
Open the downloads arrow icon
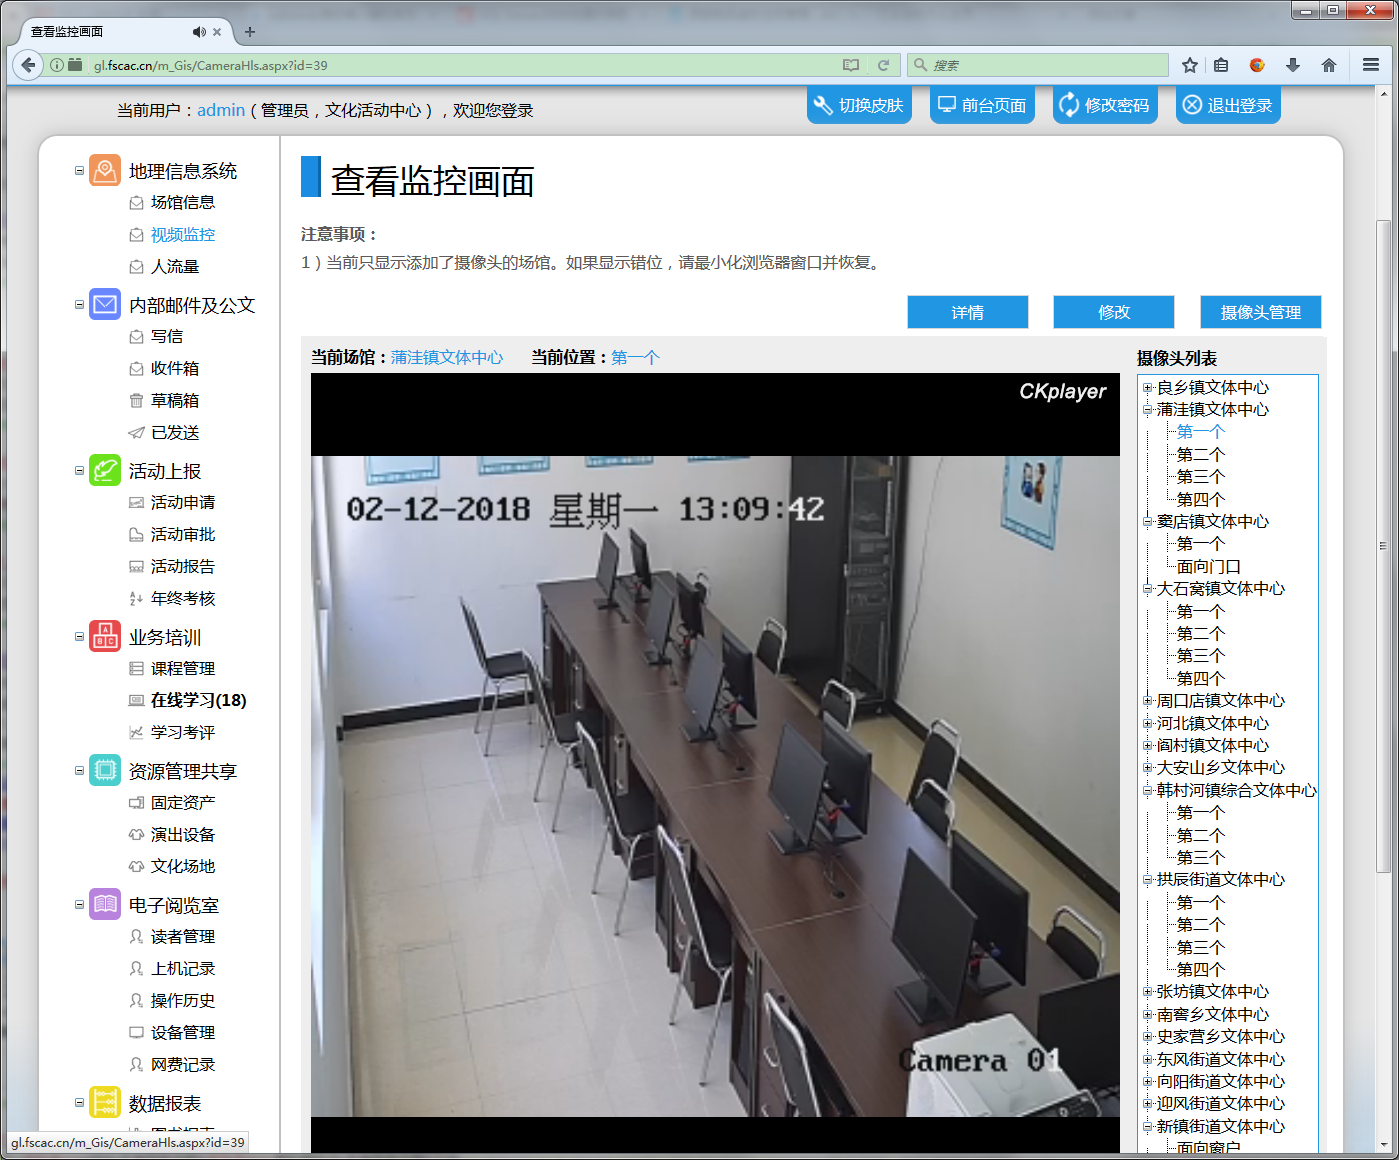point(1293,65)
